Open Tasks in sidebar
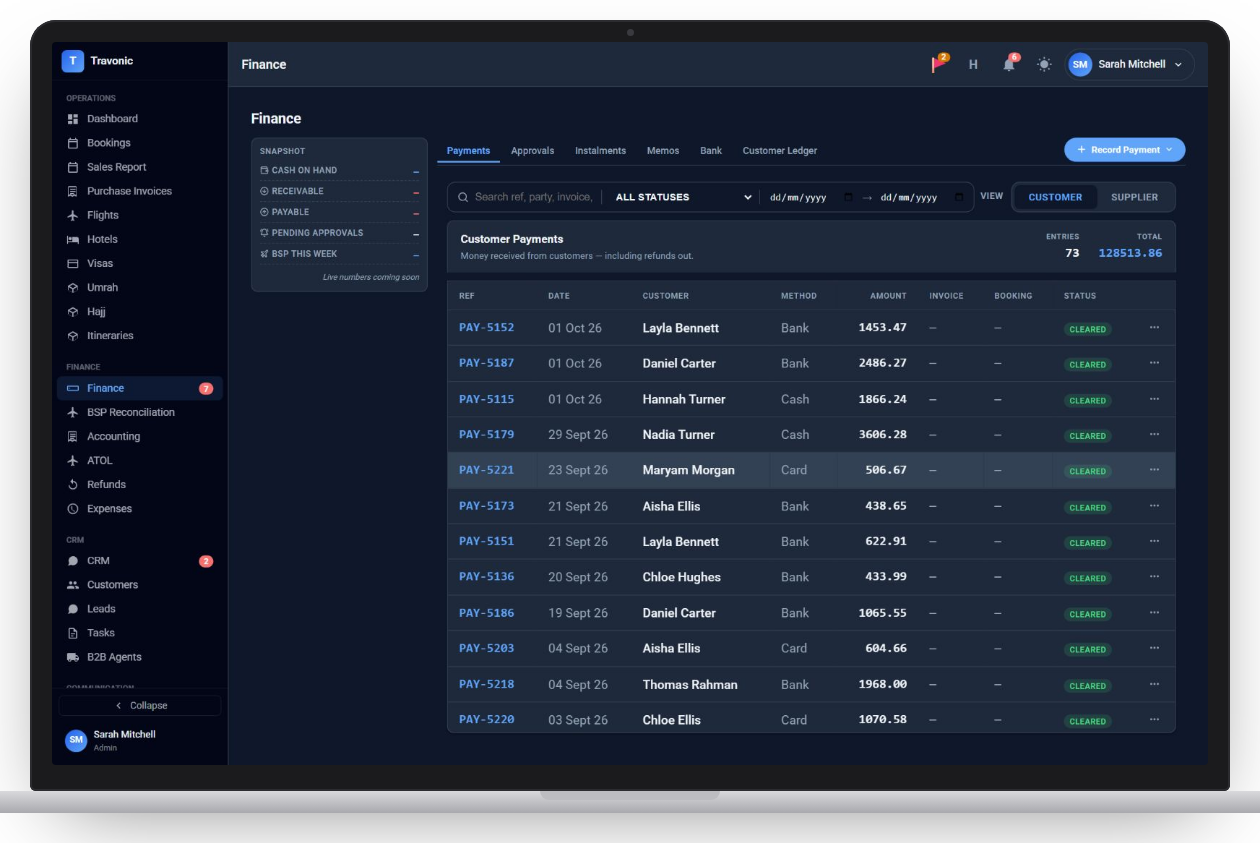The height and width of the screenshot is (843, 1260). 139,633
